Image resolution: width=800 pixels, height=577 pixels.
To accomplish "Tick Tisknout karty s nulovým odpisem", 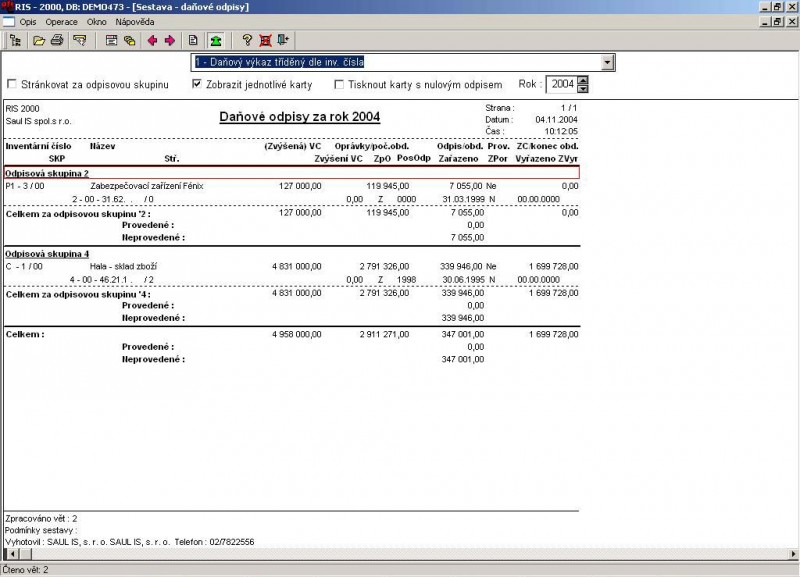I will pos(339,85).
